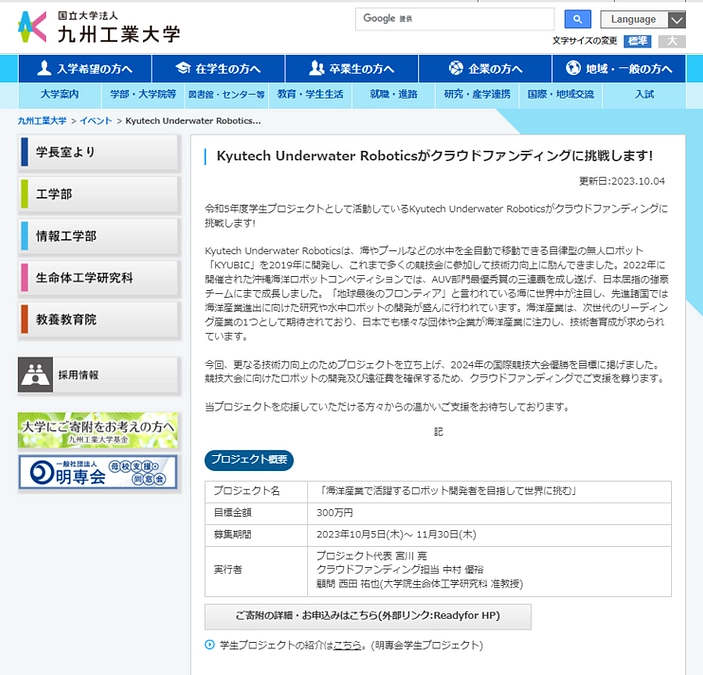This screenshot has height=675, width=703.
Task: Click into the Google search field
Action: click(455, 19)
